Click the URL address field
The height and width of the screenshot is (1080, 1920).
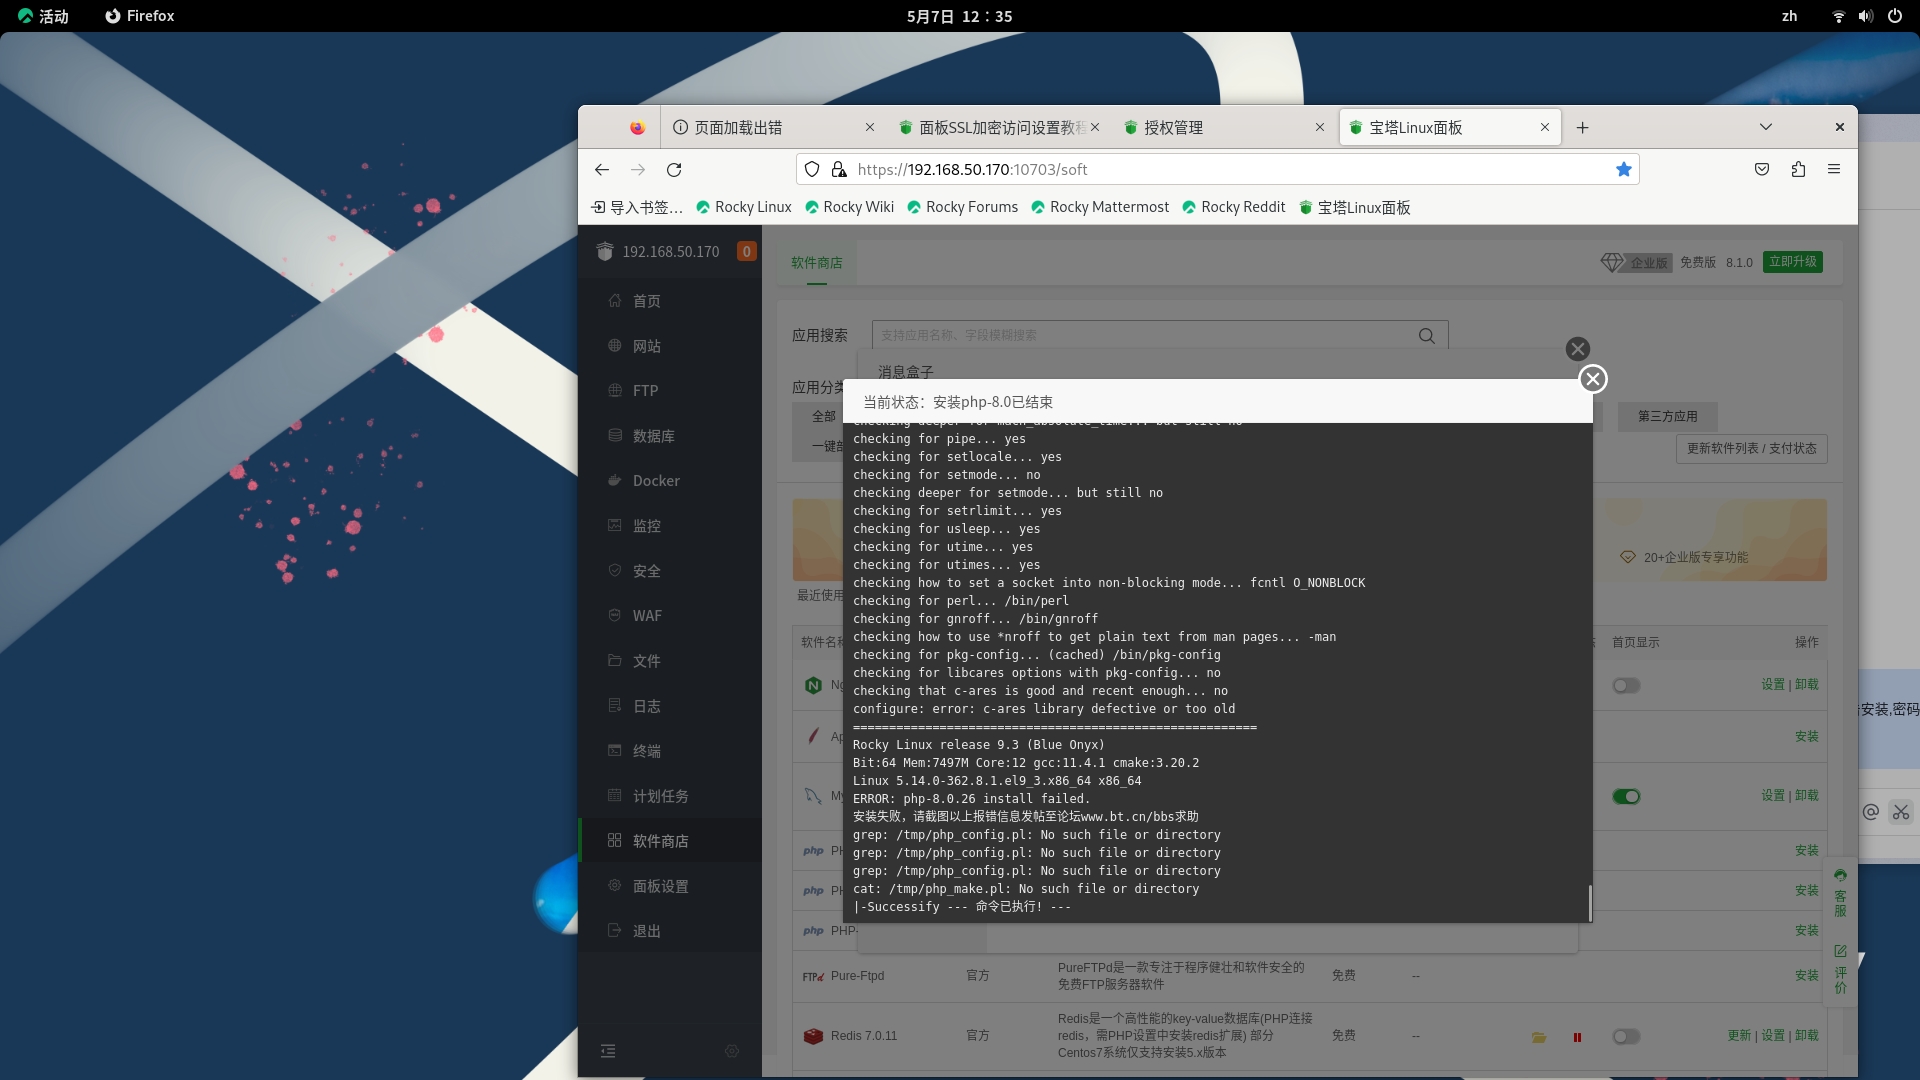click(x=1217, y=170)
